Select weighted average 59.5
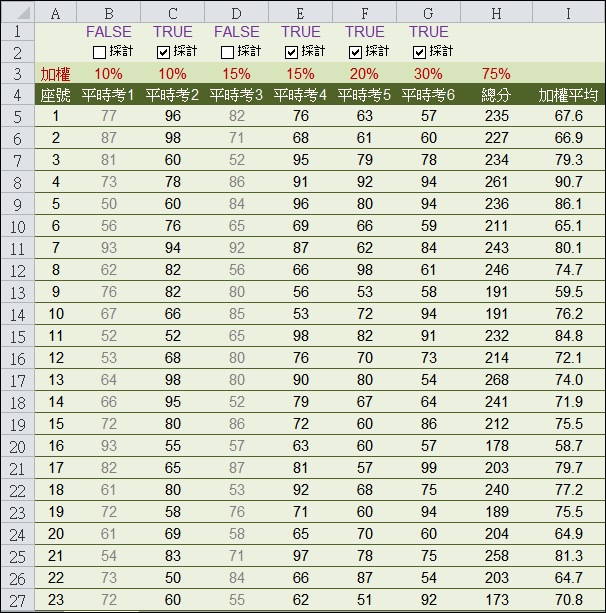606x613 pixels. [x=568, y=292]
